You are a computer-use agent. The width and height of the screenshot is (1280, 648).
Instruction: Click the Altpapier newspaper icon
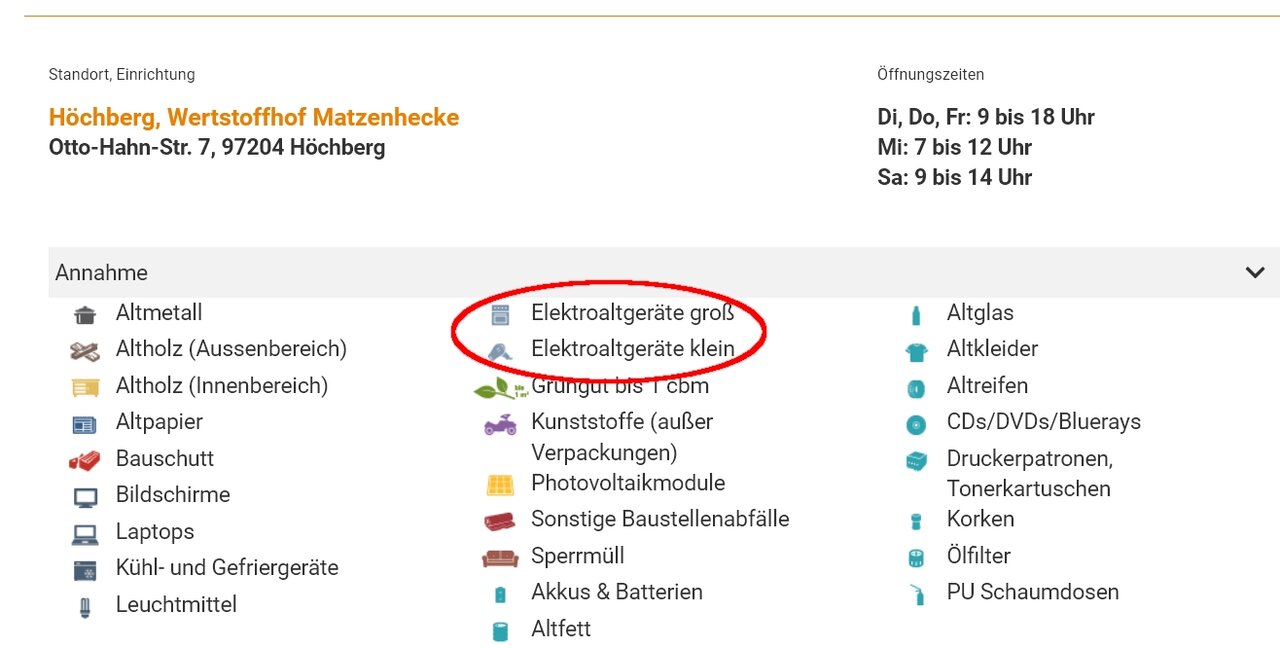pyautogui.click(x=85, y=424)
